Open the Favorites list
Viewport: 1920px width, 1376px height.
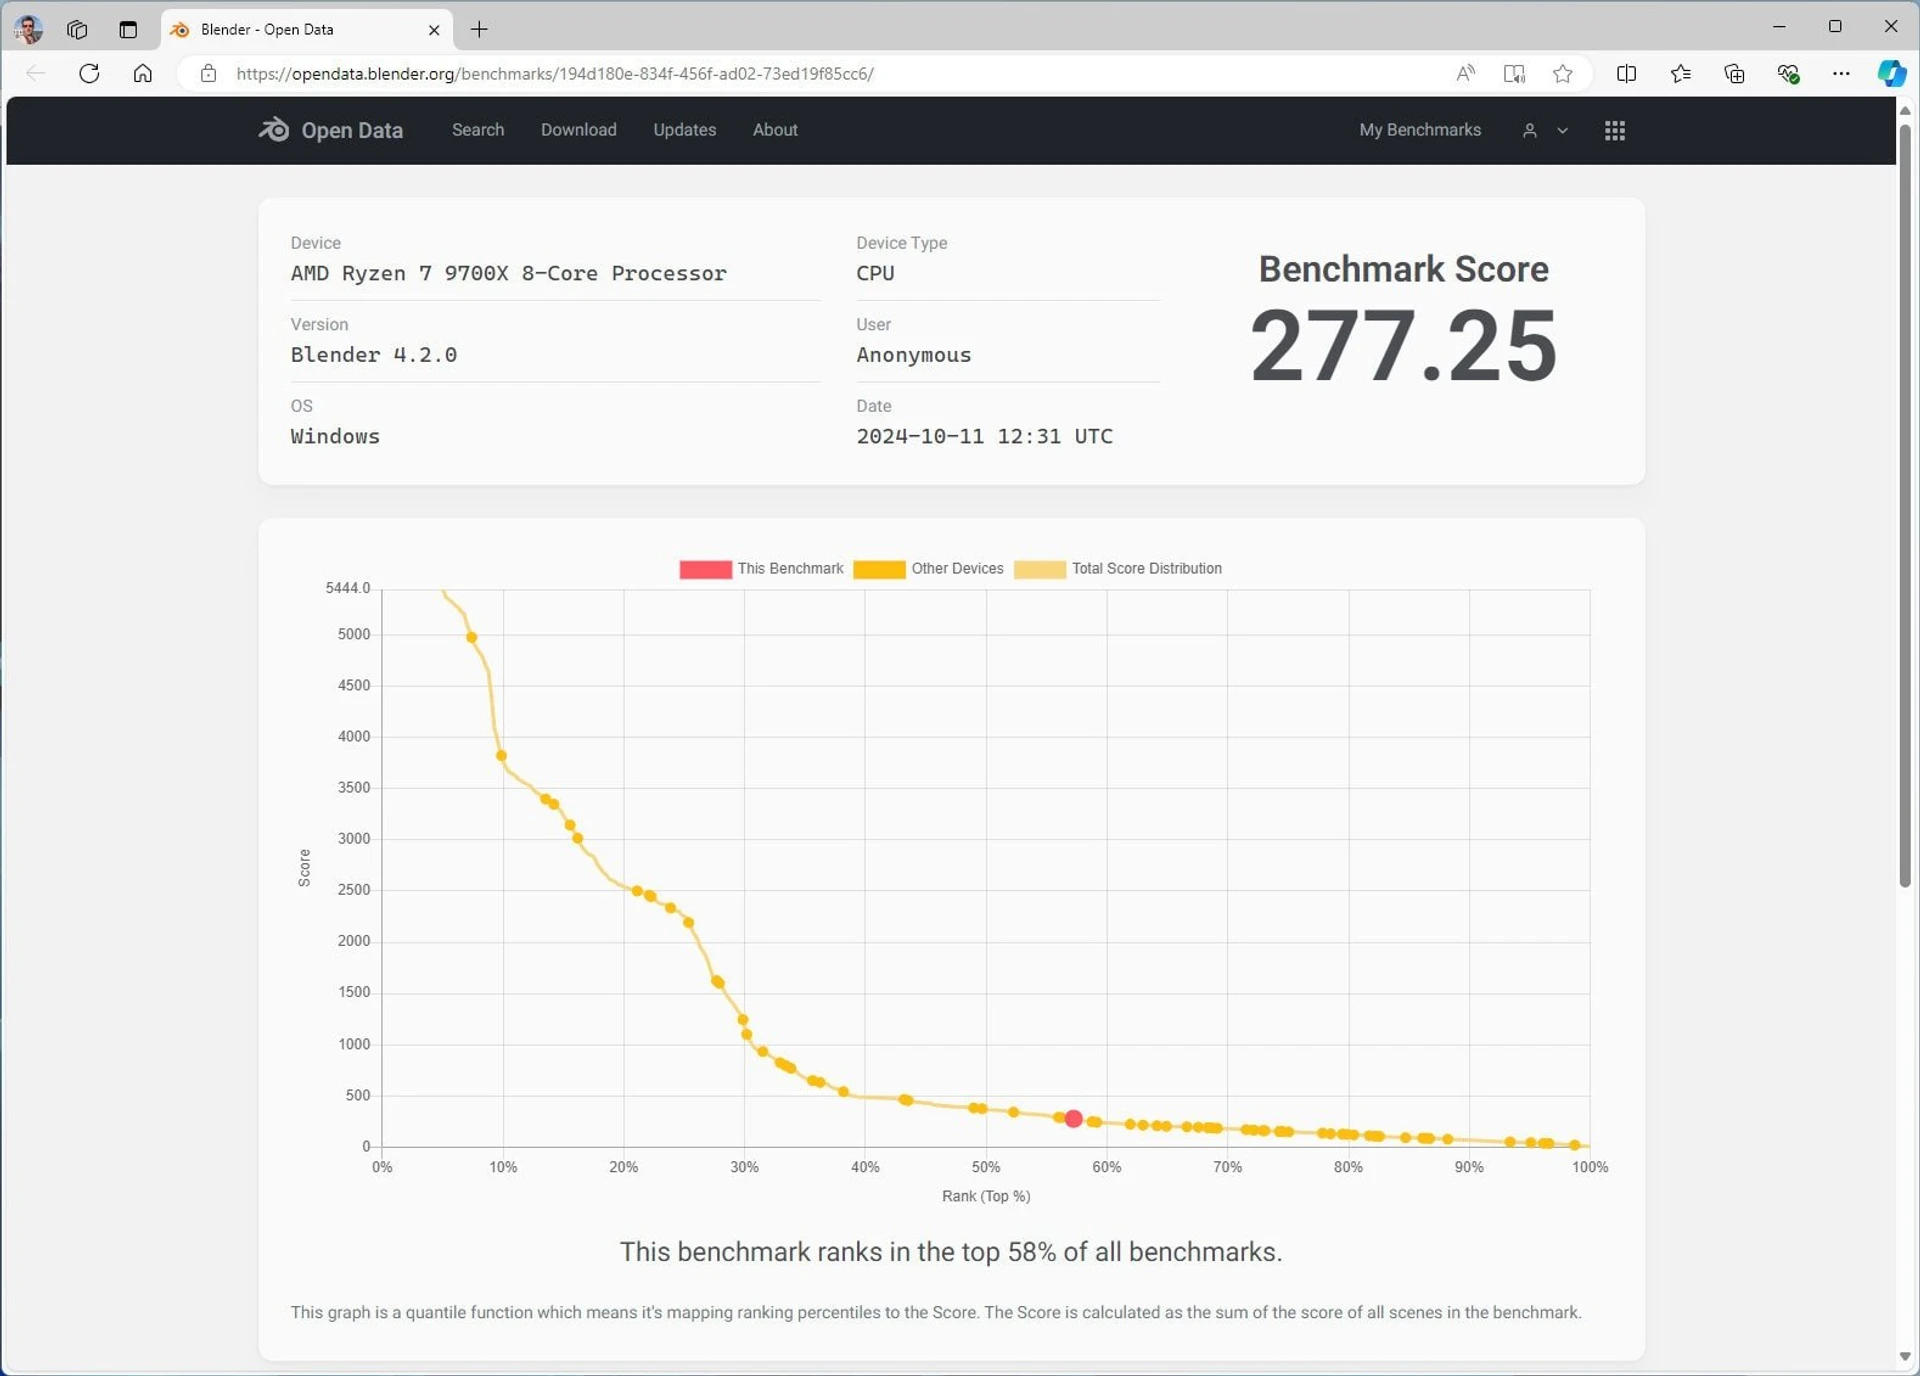coord(1681,73)
